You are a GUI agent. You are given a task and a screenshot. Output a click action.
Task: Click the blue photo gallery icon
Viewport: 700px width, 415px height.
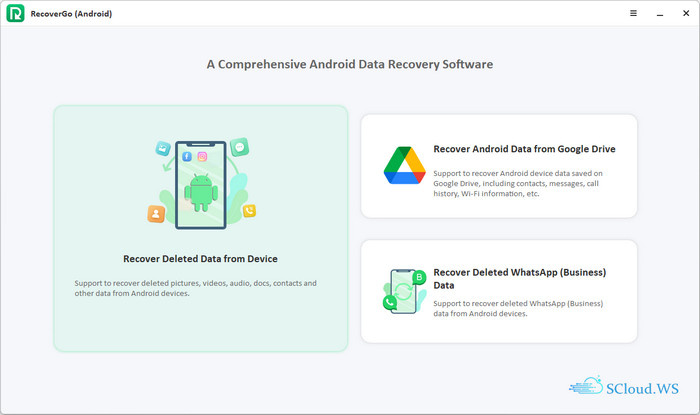pos(163,148)
